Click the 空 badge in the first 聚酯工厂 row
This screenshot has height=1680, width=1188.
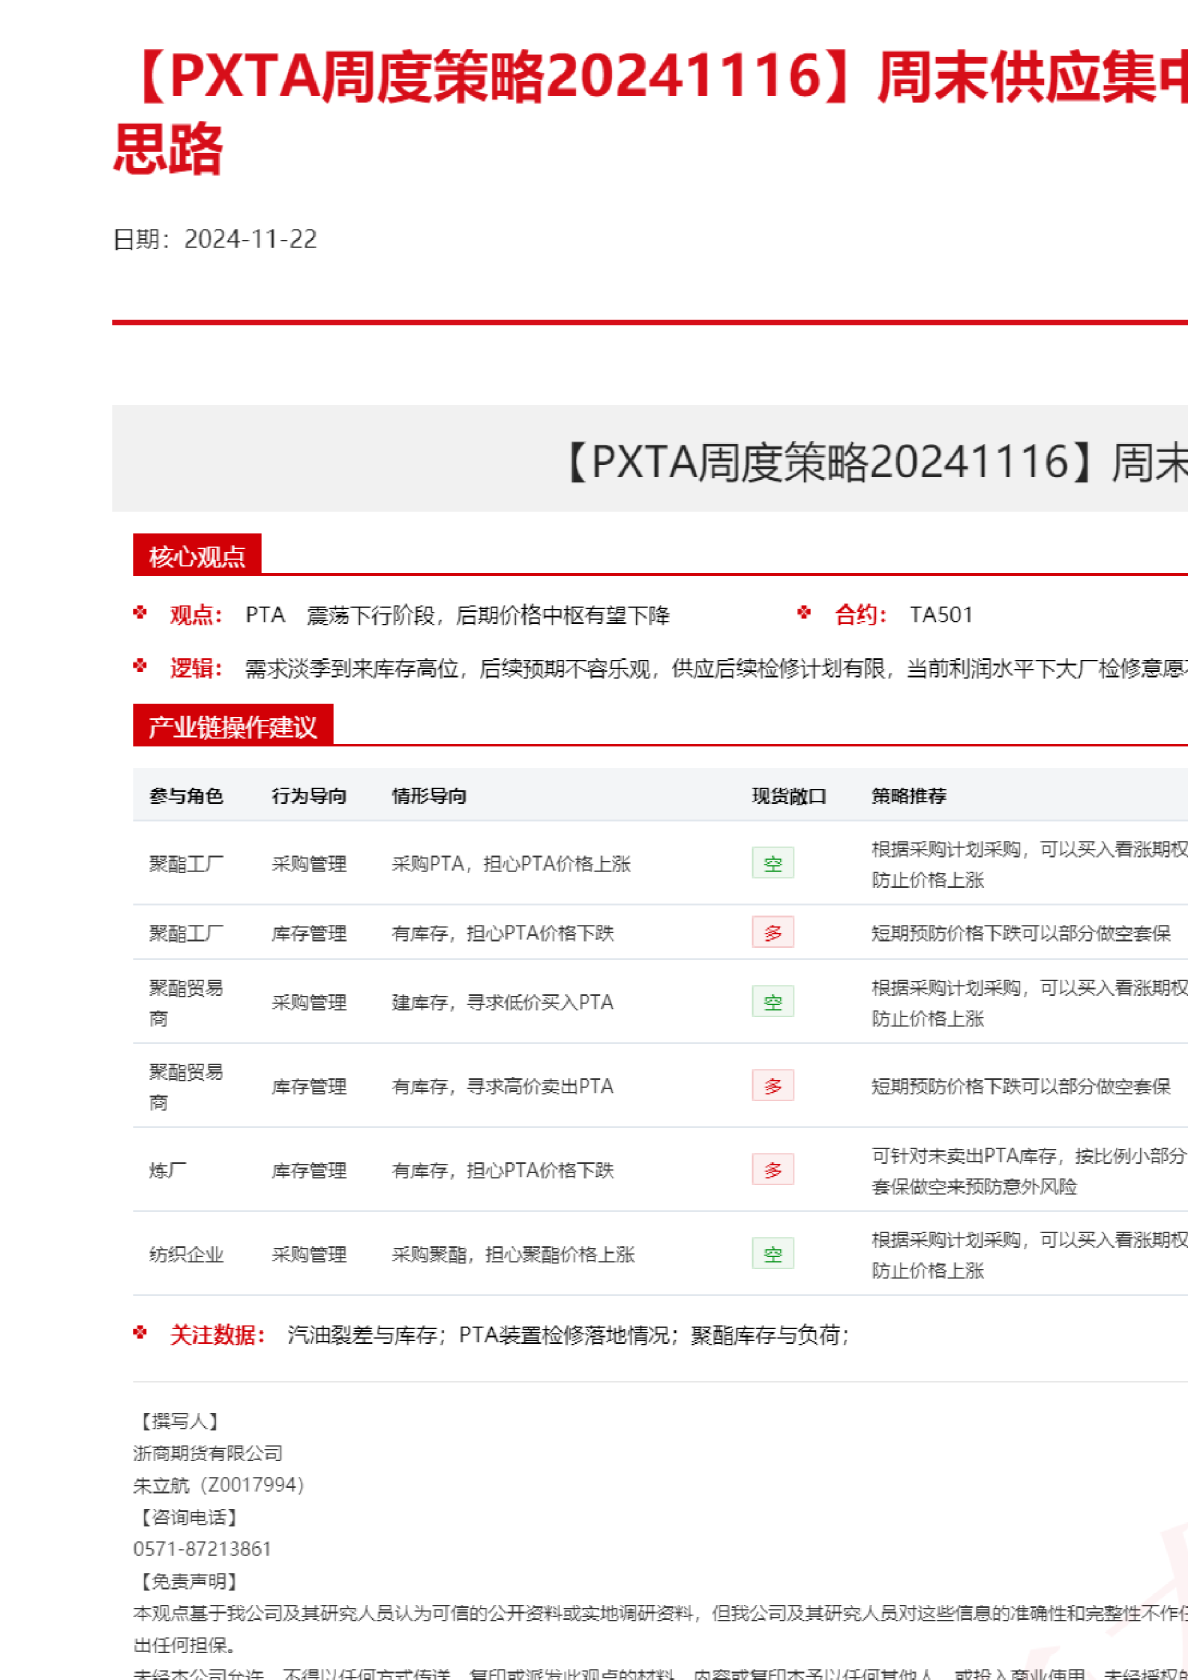772,863
